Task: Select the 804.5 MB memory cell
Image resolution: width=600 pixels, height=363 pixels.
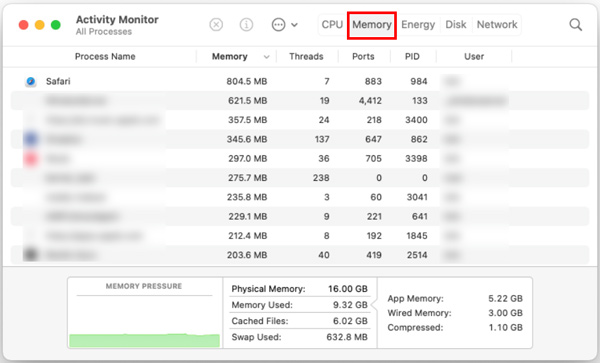Action: point(247,81)
